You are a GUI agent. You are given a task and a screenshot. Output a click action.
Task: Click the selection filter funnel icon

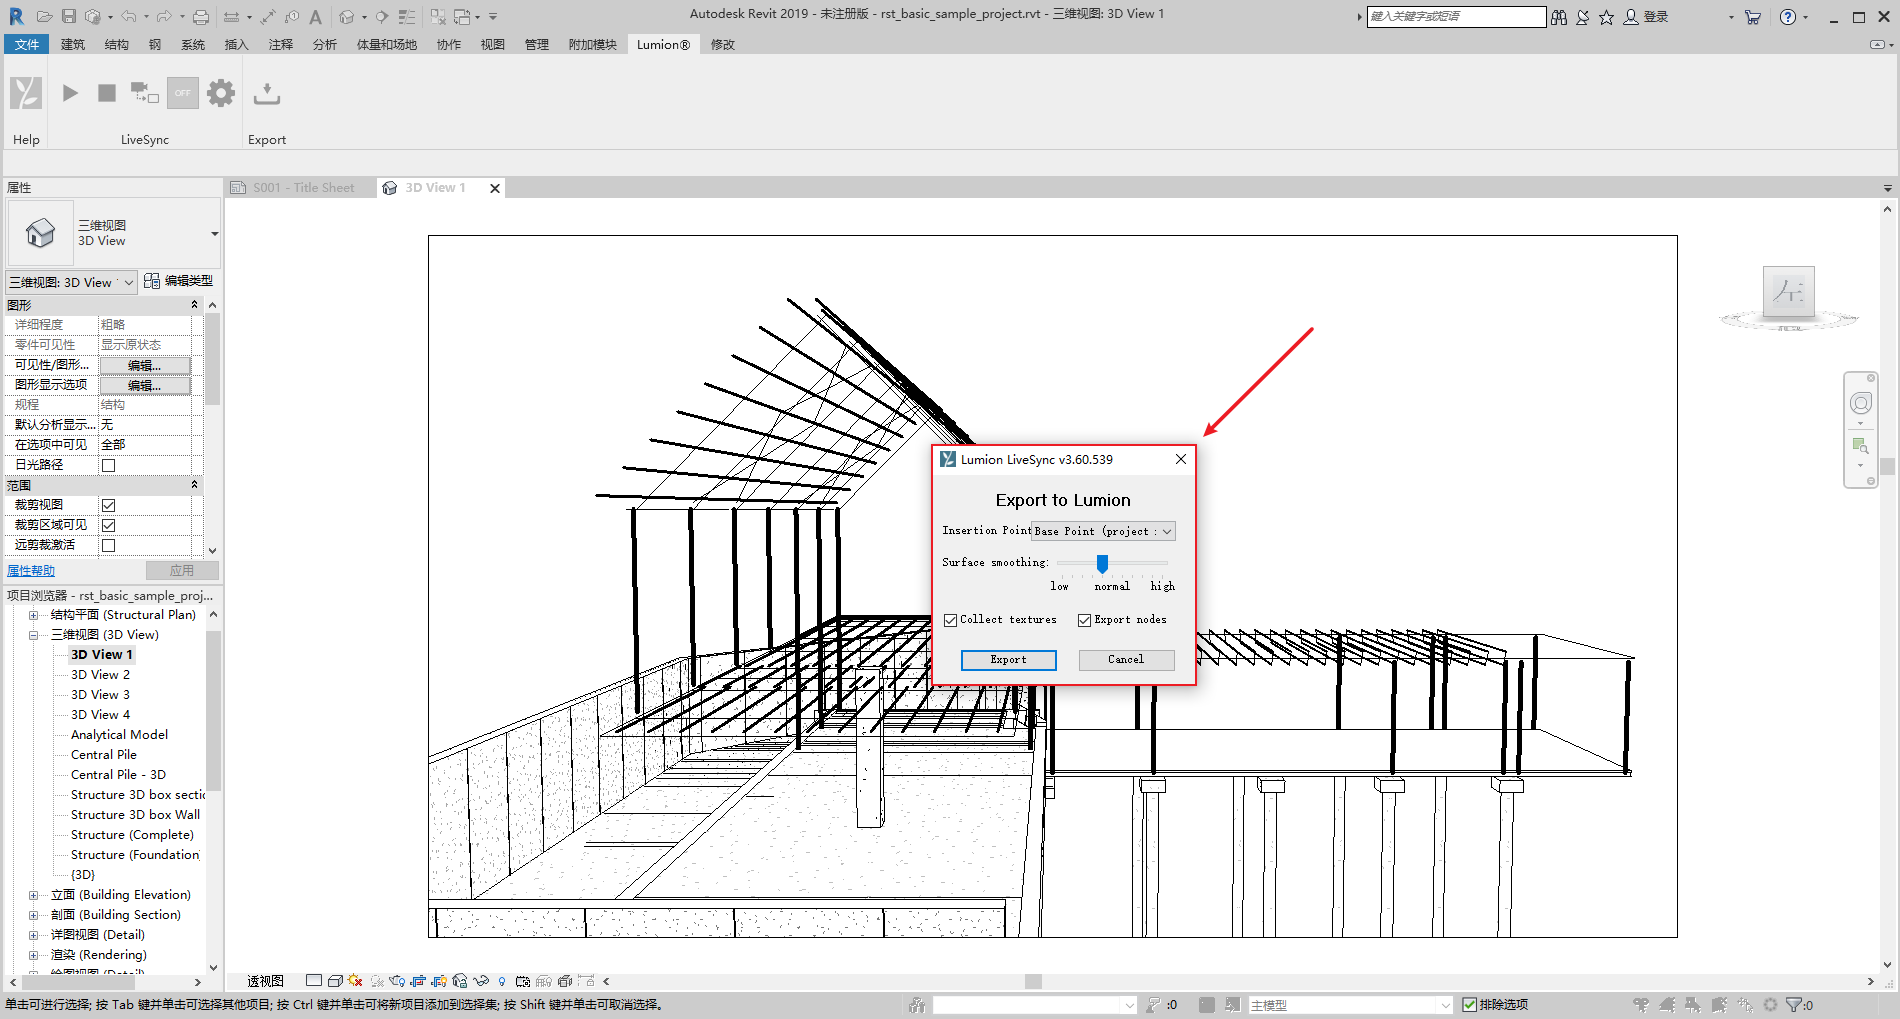(x=1794, y=1004)
